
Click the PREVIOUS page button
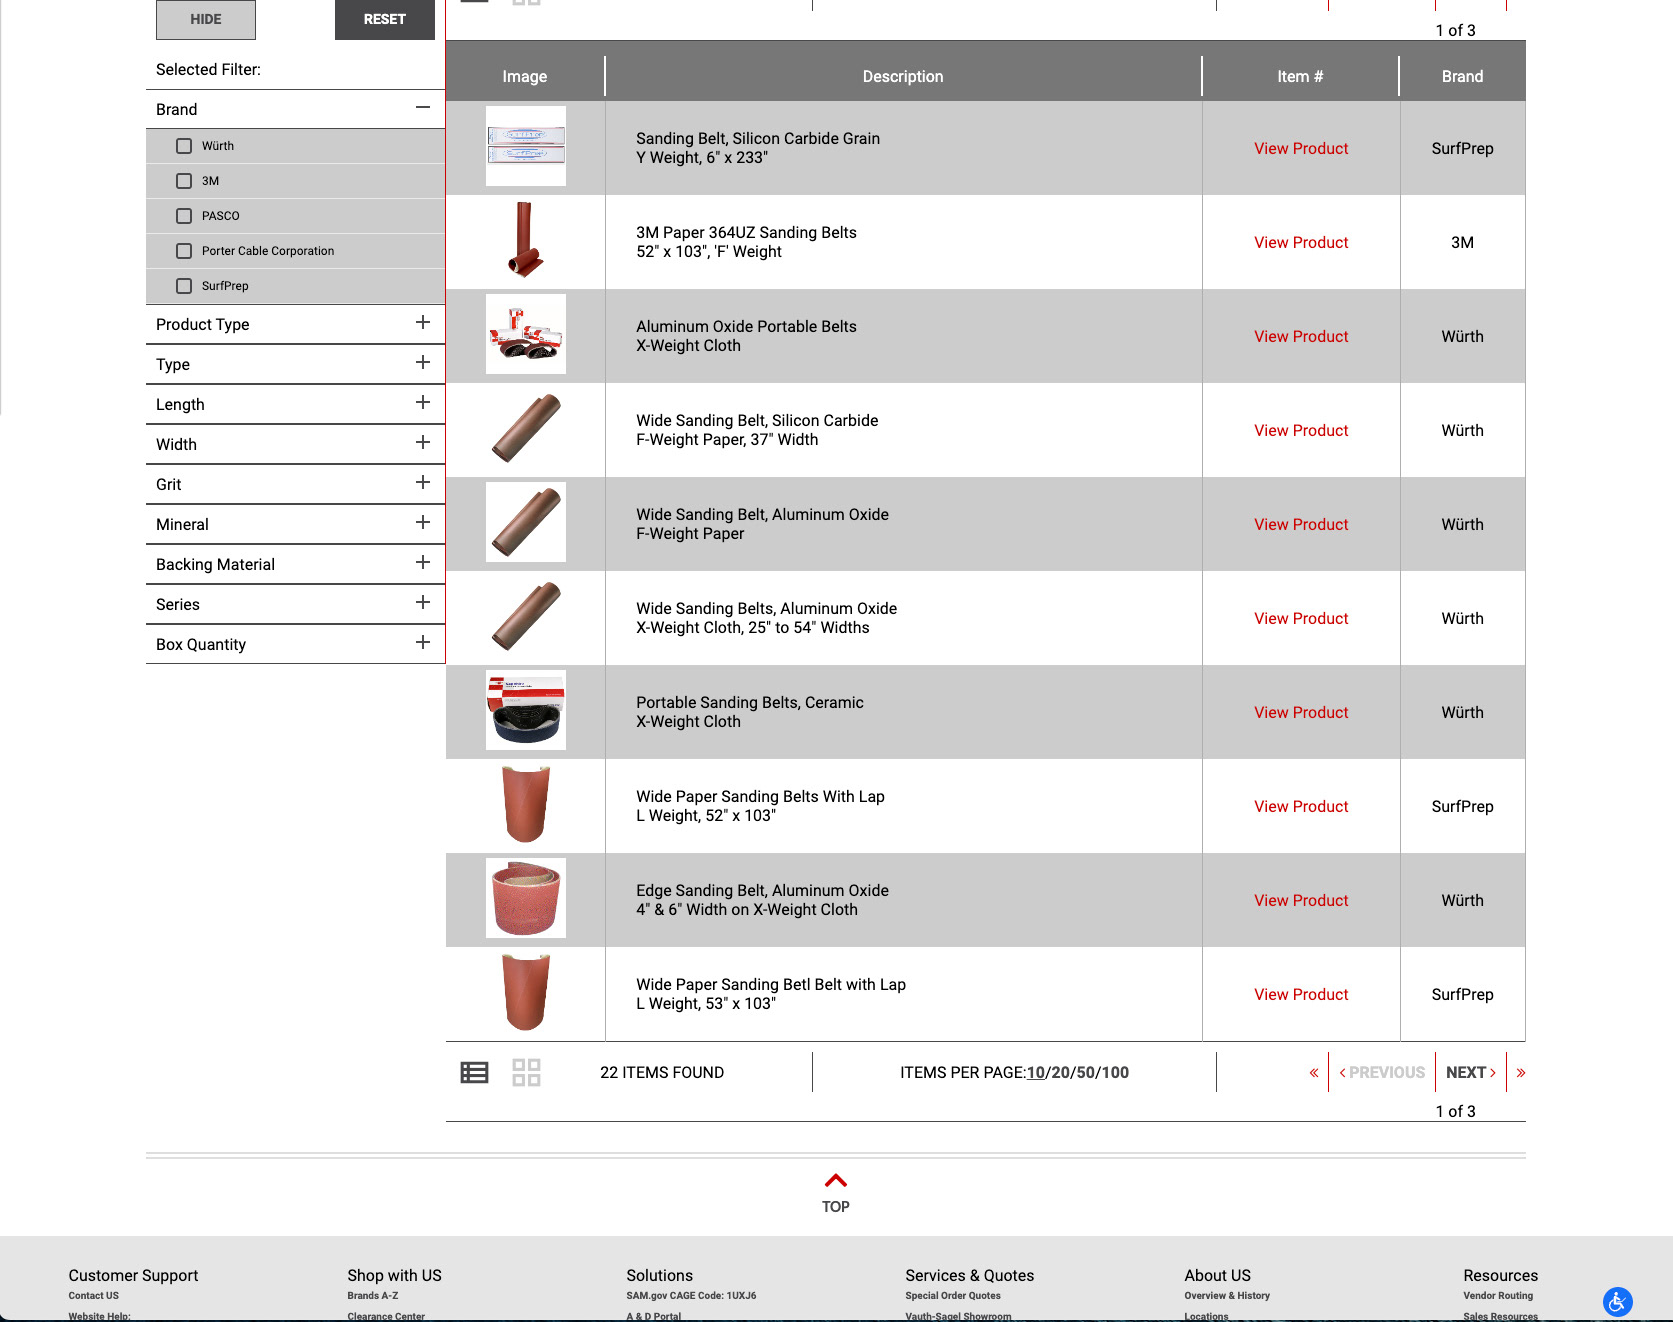(1382, 1072)
